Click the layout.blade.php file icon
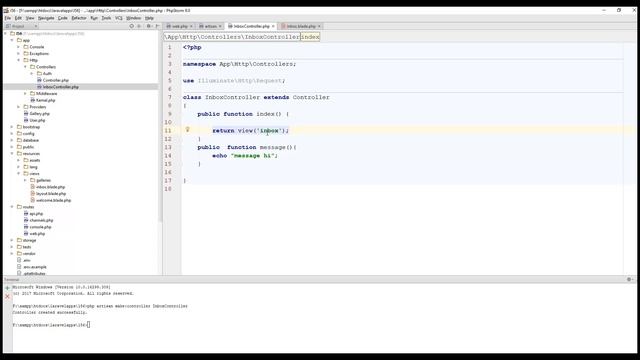 tap(33, 193)
